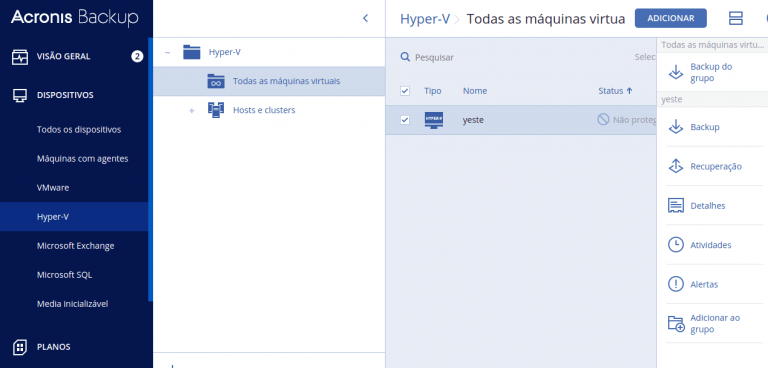Click Detalhes action in right panel
This screenshot has height=368, width=768.
click(707, 205)
